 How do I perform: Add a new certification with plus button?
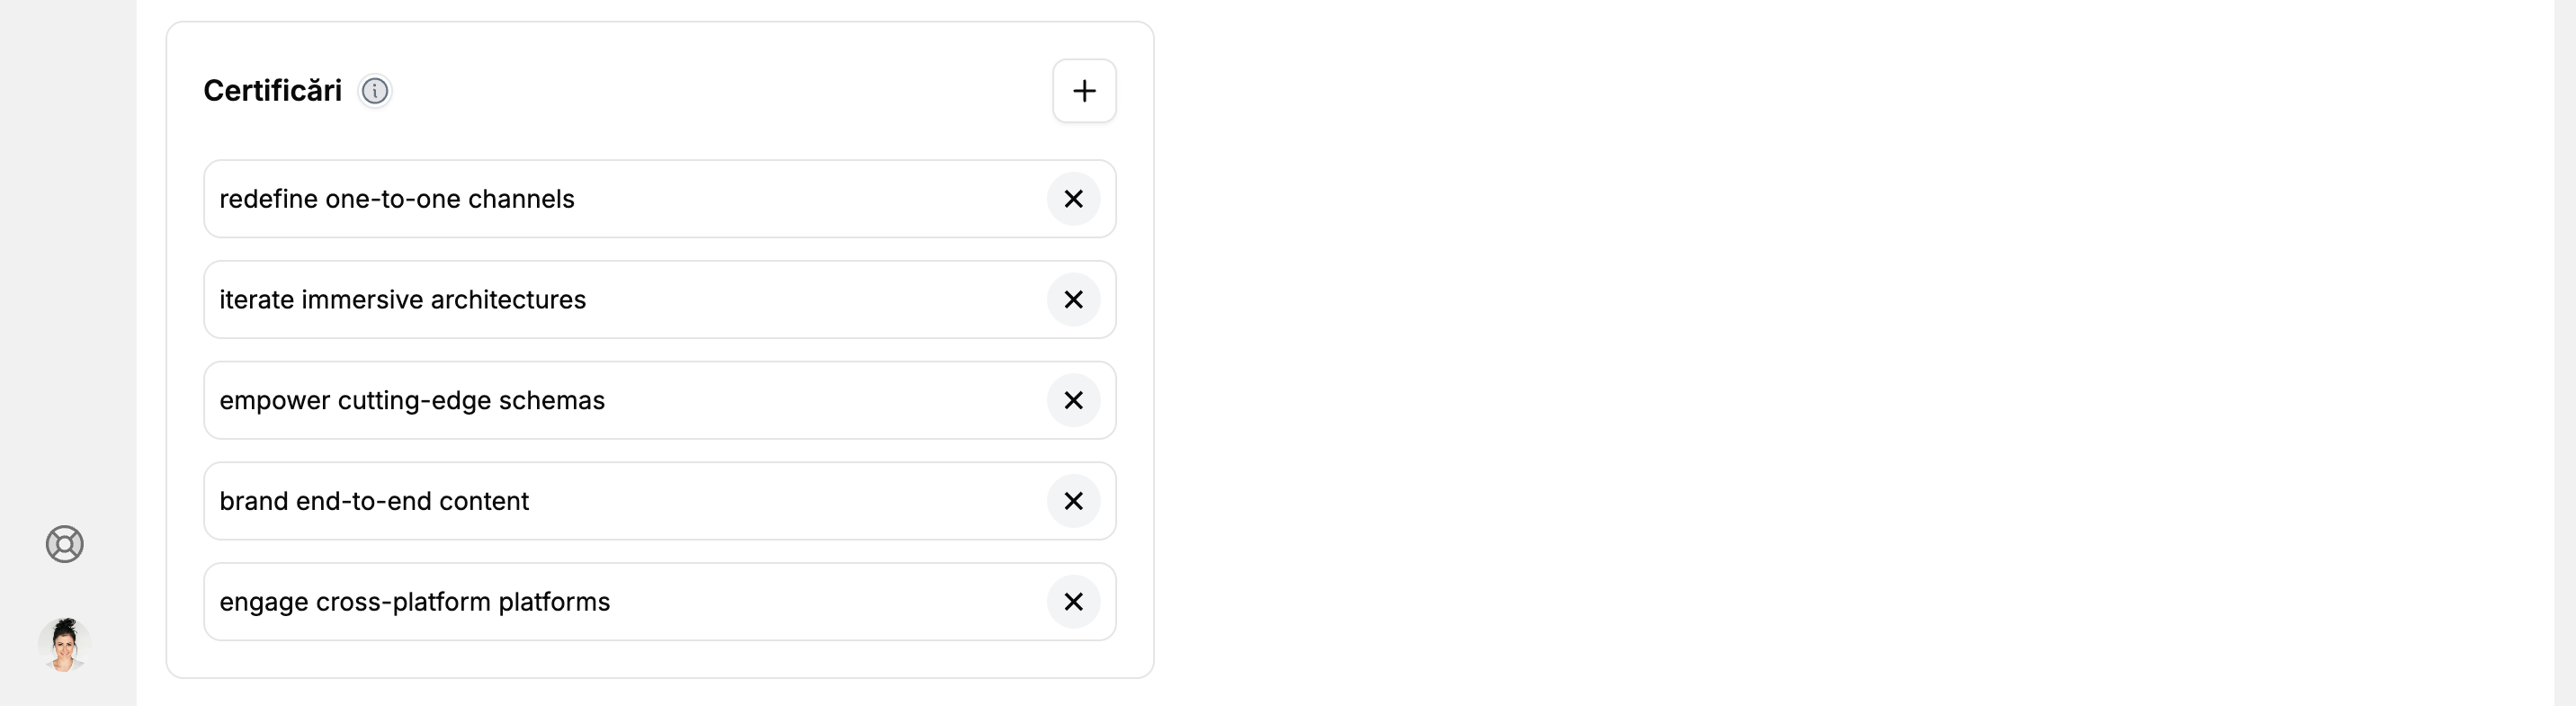(x=1084, y=91)
